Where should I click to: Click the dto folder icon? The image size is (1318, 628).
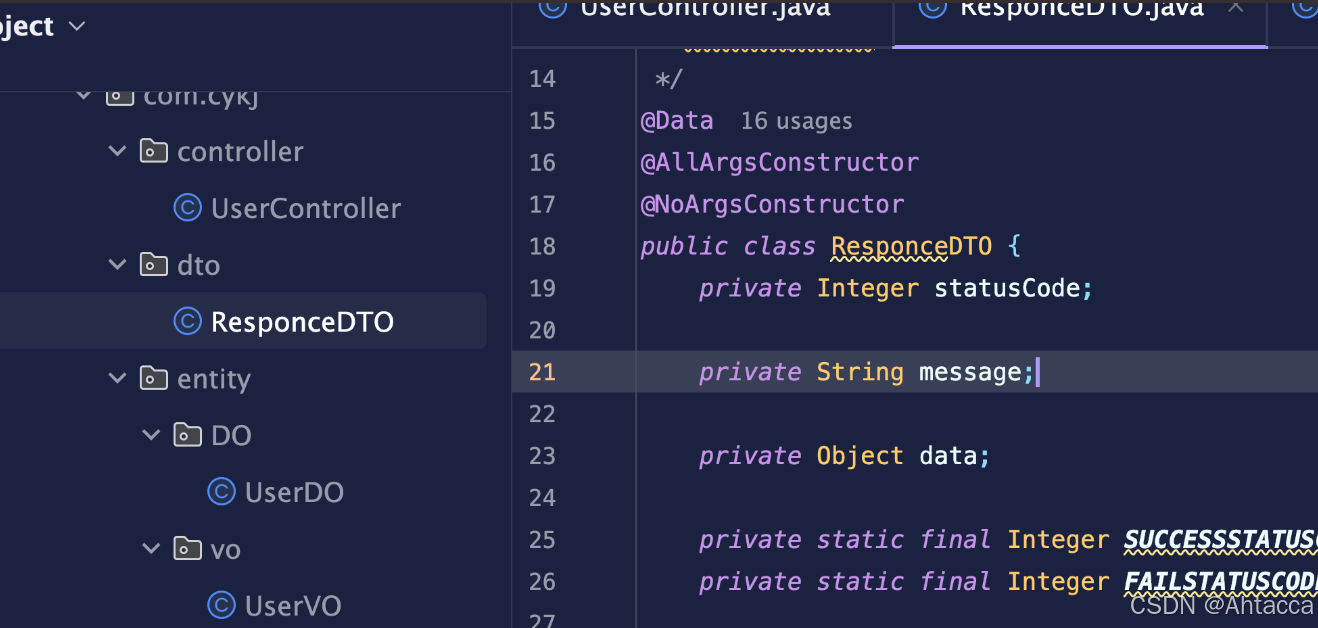pyautogui.click(x=153, y=264)
